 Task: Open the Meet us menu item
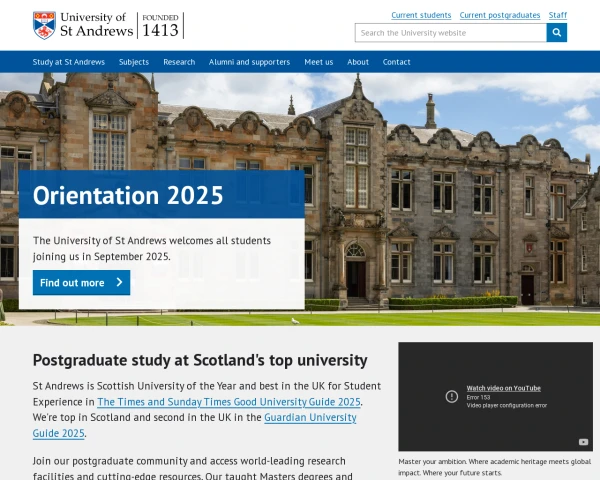point(319,62)
